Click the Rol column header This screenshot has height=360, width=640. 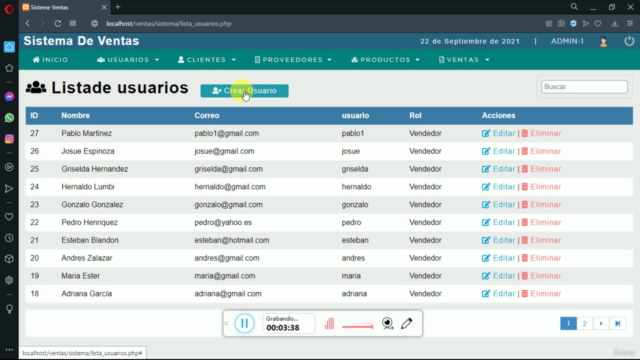(x=415, y=116)
